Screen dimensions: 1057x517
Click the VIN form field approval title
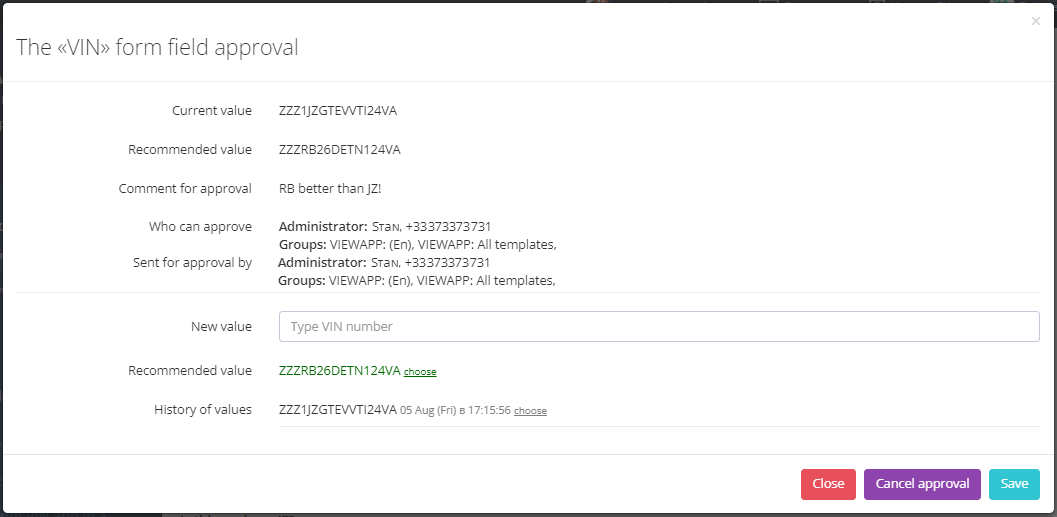pyautogui.click(x=157, y=47)
